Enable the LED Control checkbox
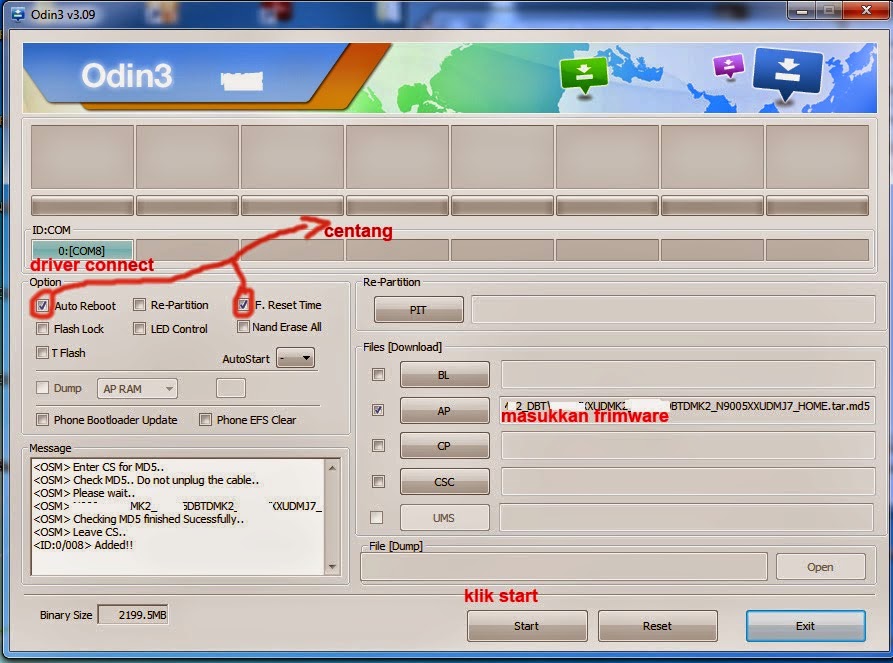 click(x=139, y=328)
